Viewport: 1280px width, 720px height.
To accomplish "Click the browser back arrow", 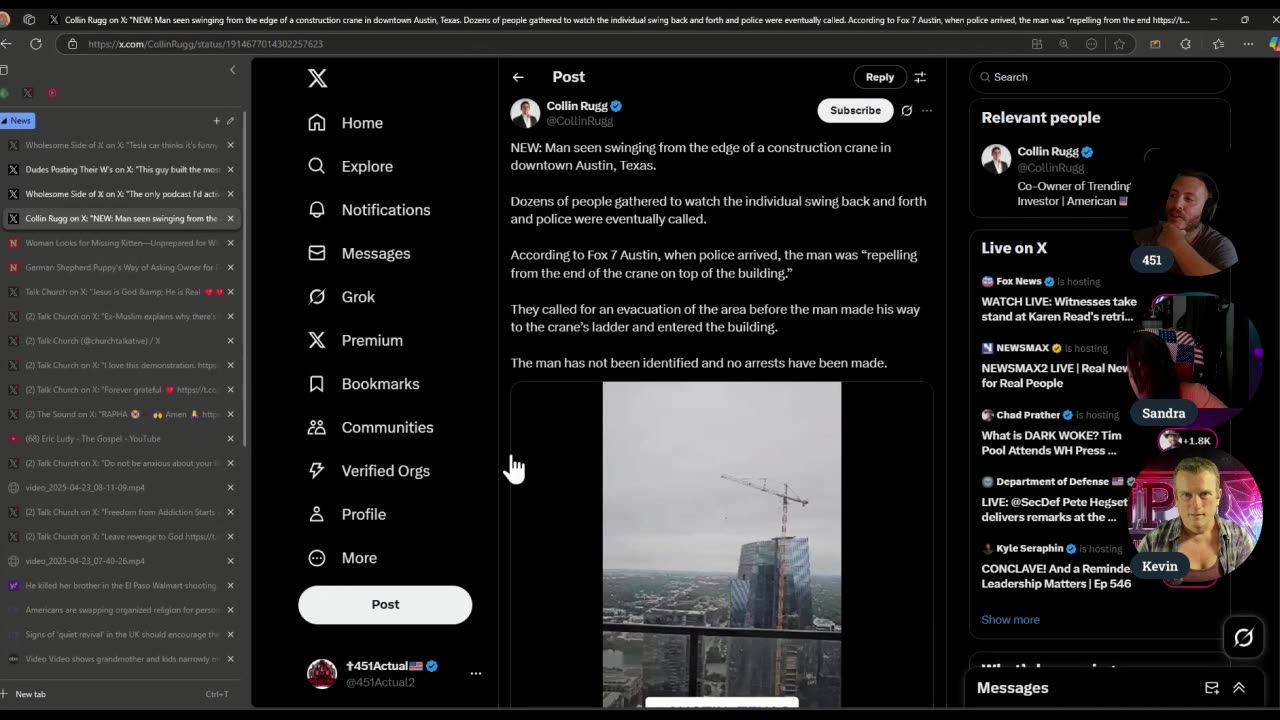I will click(x=7, y=44).
